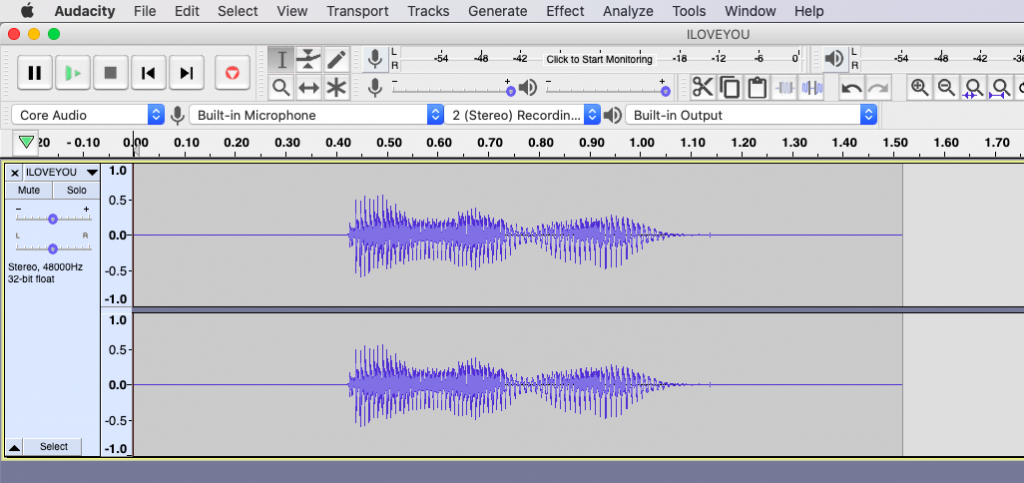Adjust the playback volume slider
This screenshot has height=483, width=1024.
pyautogui.click(x=608, y=87)
